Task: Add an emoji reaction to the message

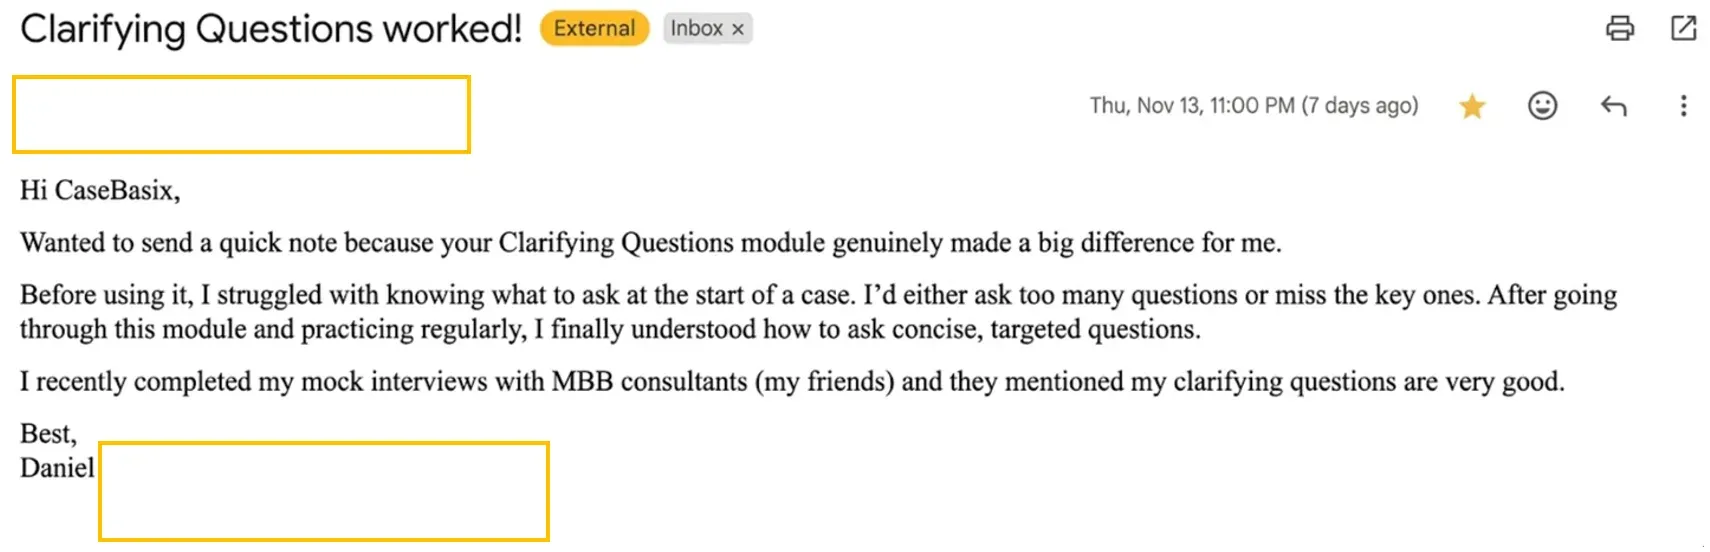Action: click(x=1542, y=106)
